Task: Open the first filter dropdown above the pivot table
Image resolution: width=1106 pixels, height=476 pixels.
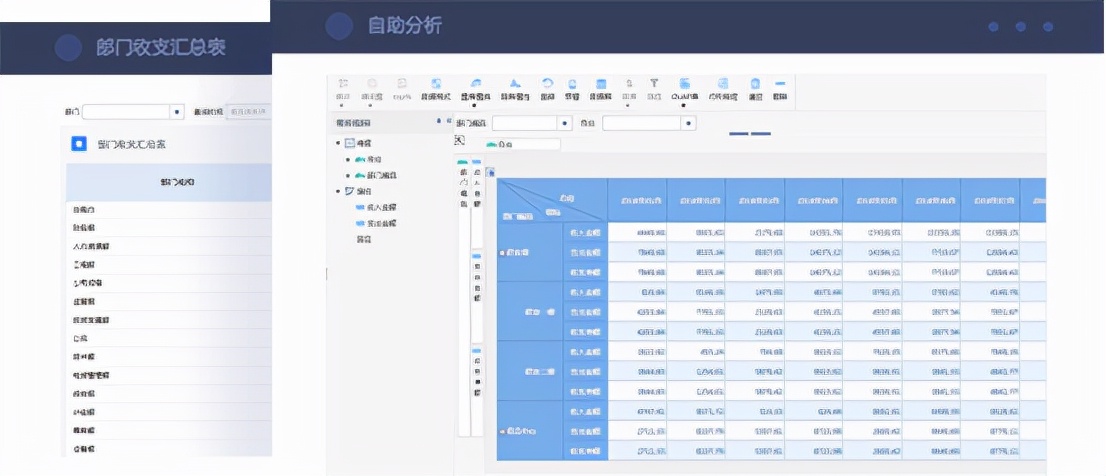Action: tap(532, 123)
